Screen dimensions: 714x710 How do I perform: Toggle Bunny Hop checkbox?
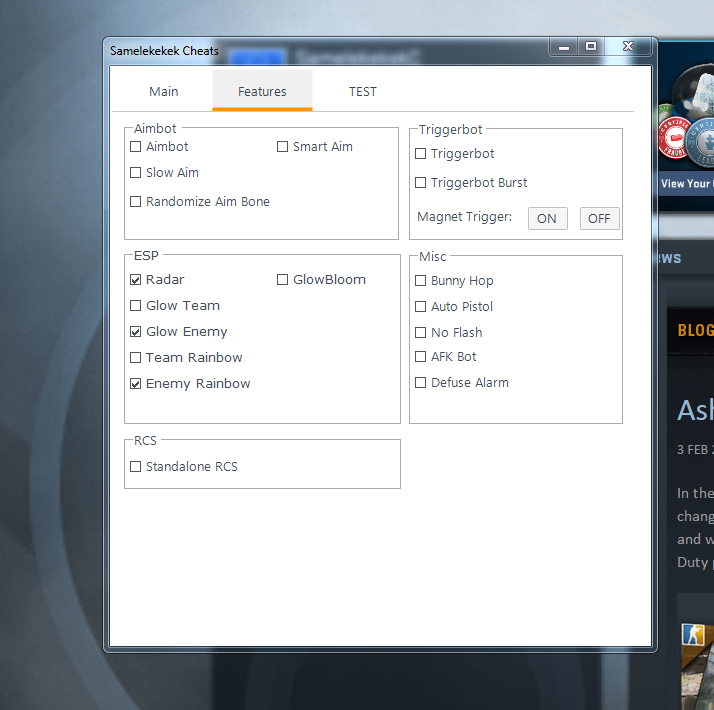tap(421, 281)
